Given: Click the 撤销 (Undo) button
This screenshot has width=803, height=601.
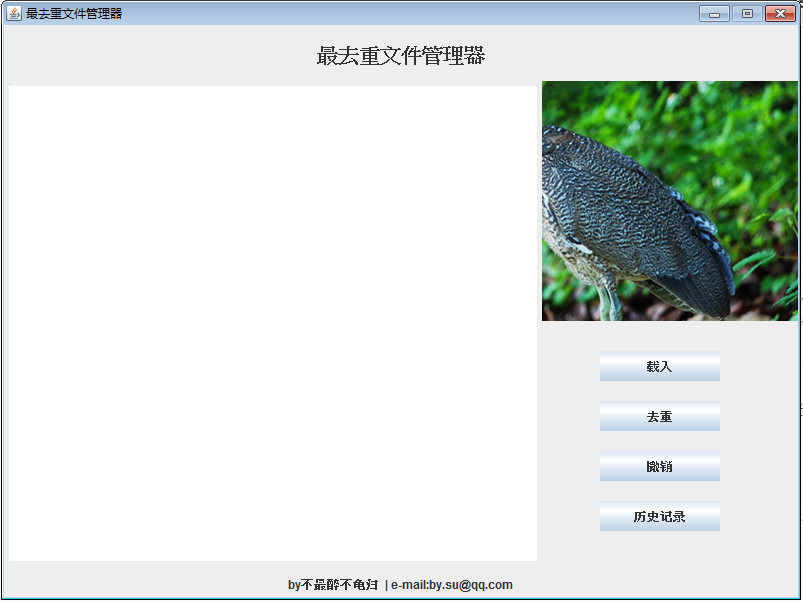Looking at the screenshot, I should (x=660, y=466).
